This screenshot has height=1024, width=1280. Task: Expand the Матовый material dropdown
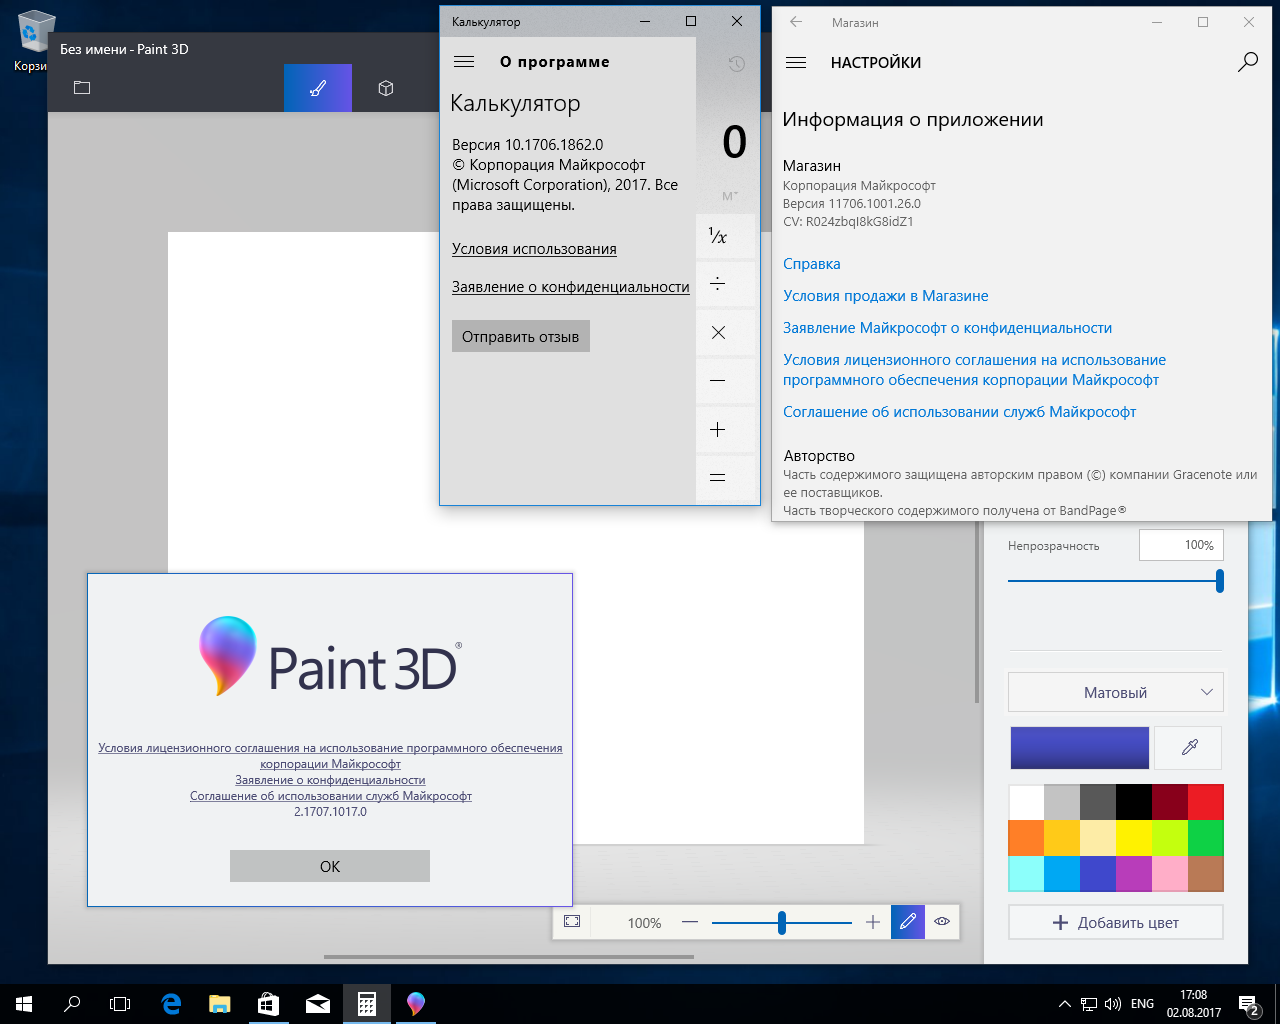pyautogui.click(x=1116, y=692)
